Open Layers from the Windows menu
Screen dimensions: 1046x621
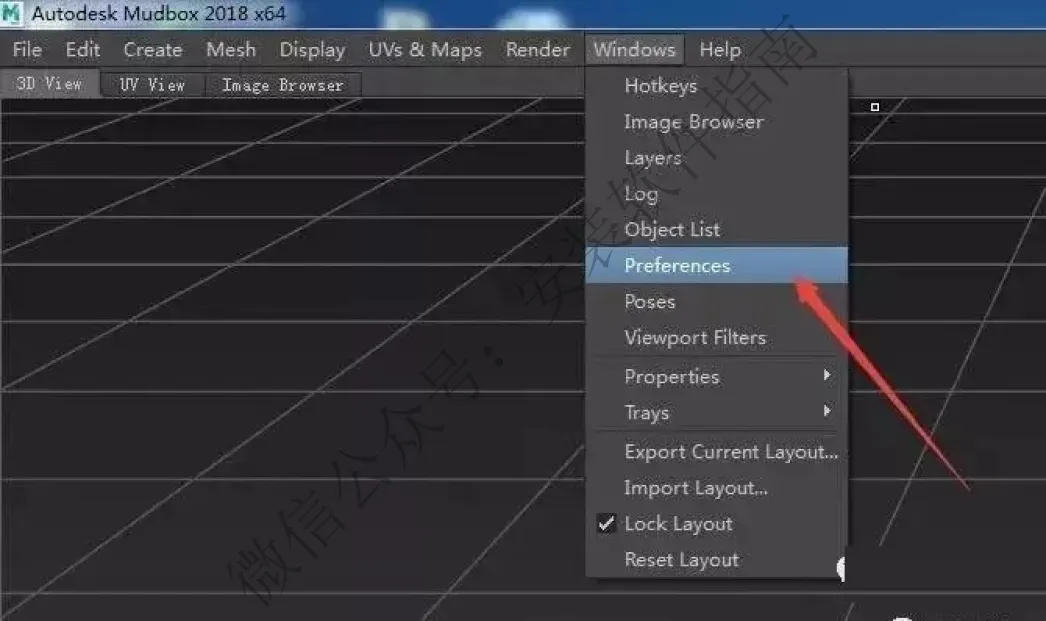coord(716,158)
